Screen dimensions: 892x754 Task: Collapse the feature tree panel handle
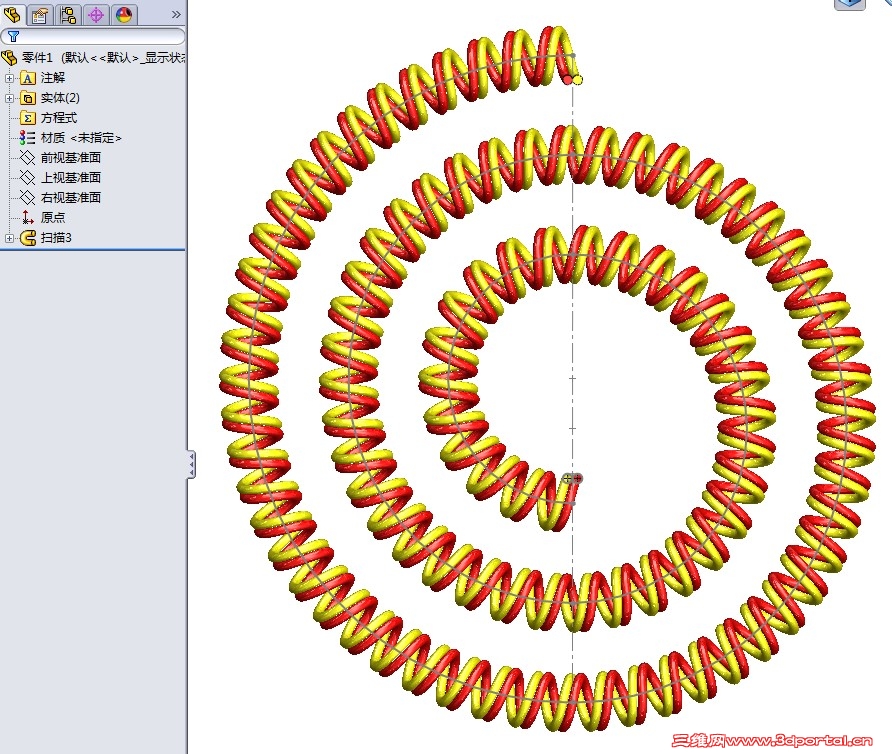192,464
